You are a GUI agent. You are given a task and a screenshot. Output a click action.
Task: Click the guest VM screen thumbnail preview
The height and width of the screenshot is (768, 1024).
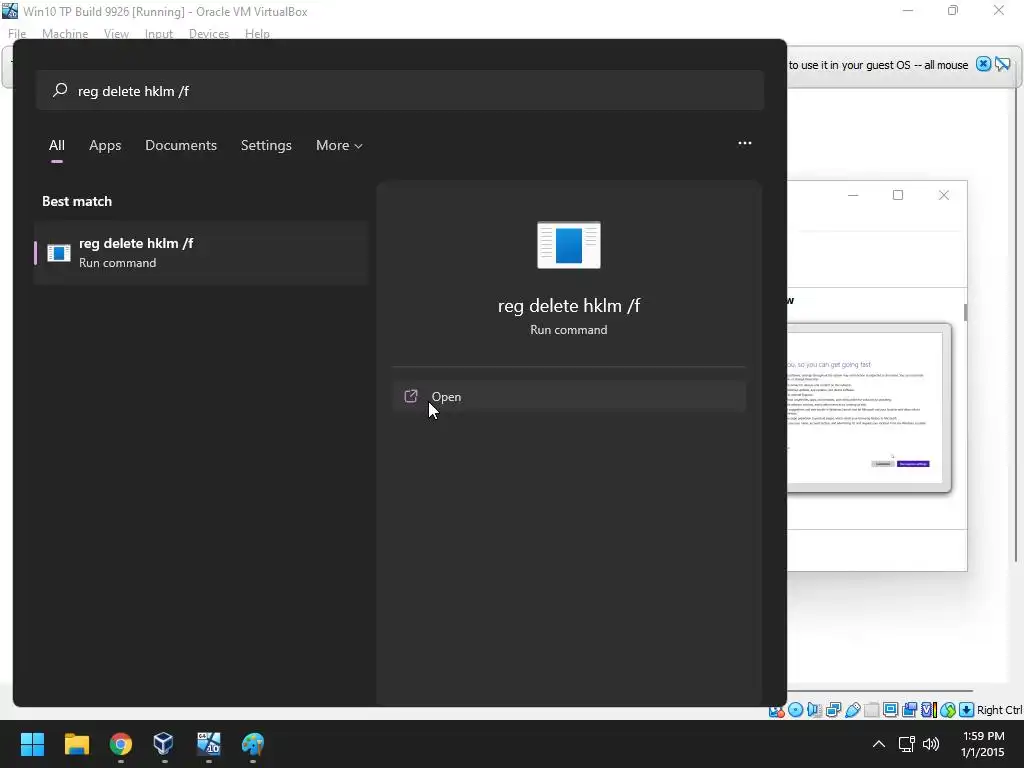(869, 408)
